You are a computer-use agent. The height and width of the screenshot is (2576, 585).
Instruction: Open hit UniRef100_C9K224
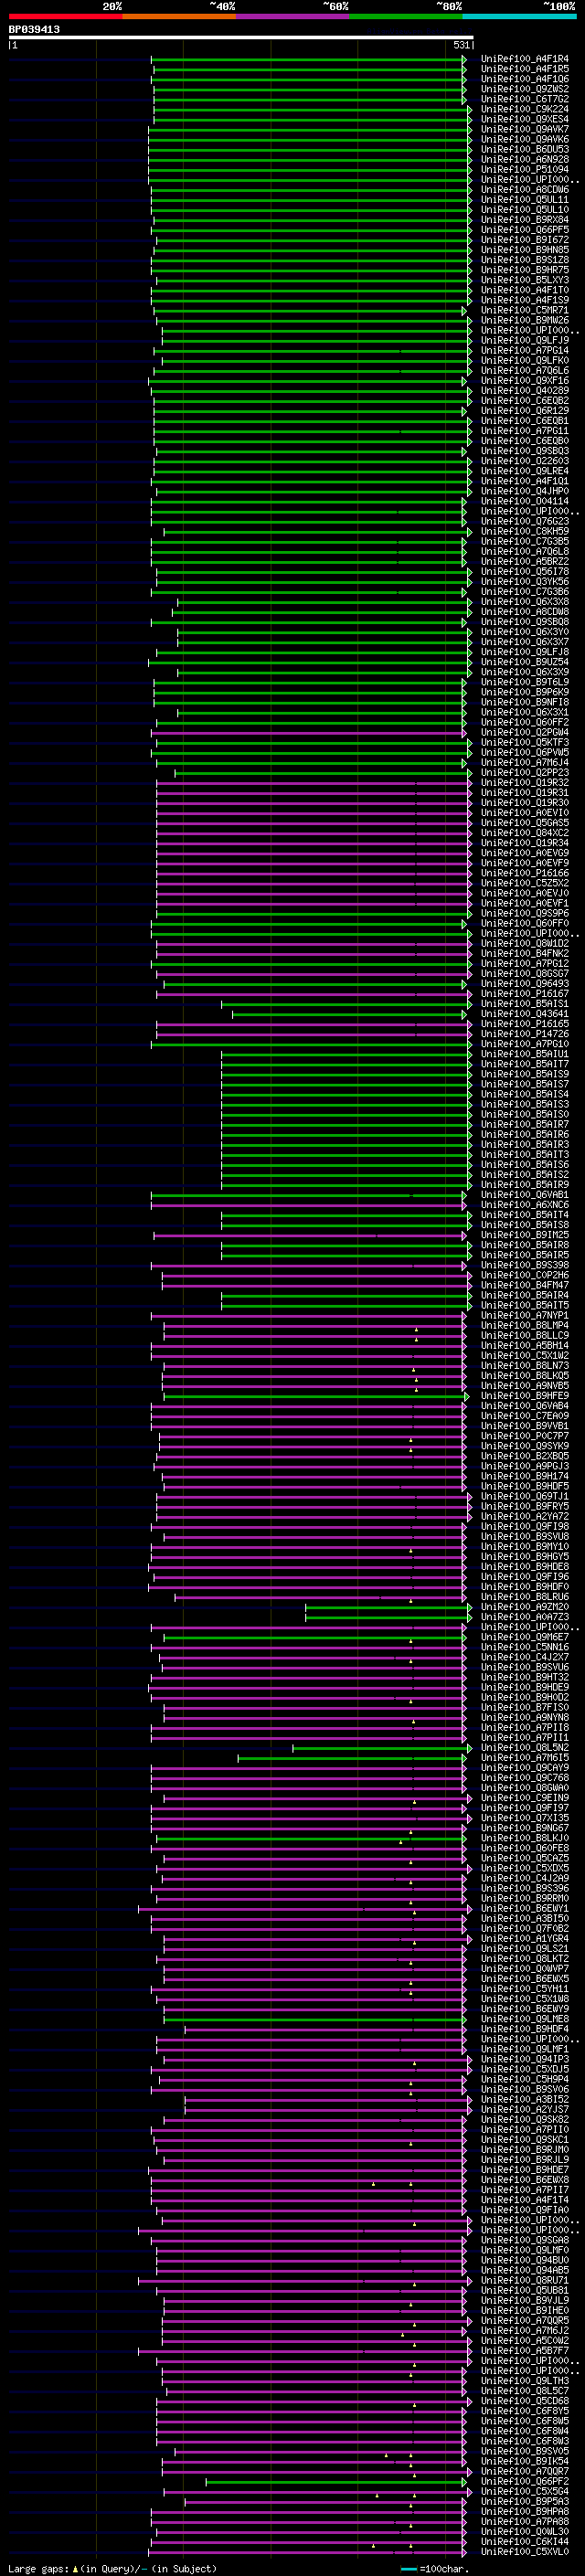click(x=525, y=109)
